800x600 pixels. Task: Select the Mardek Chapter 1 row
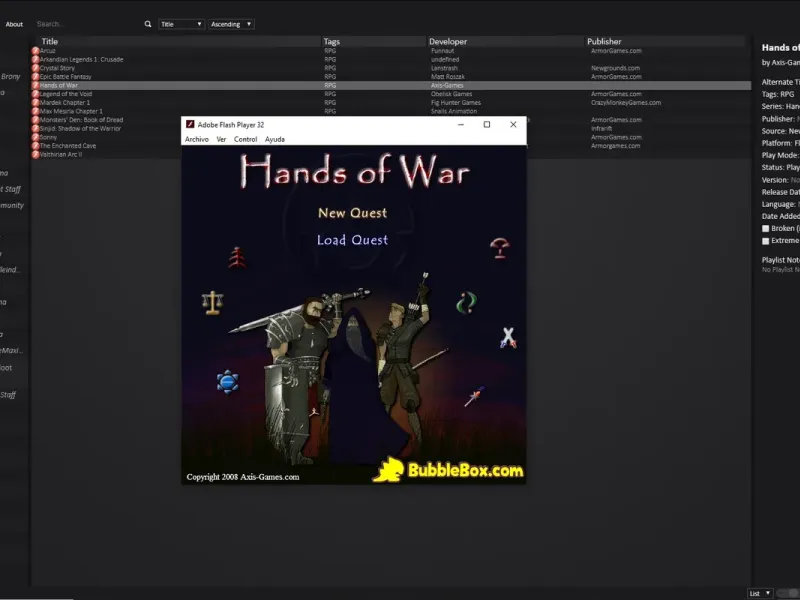391,103
